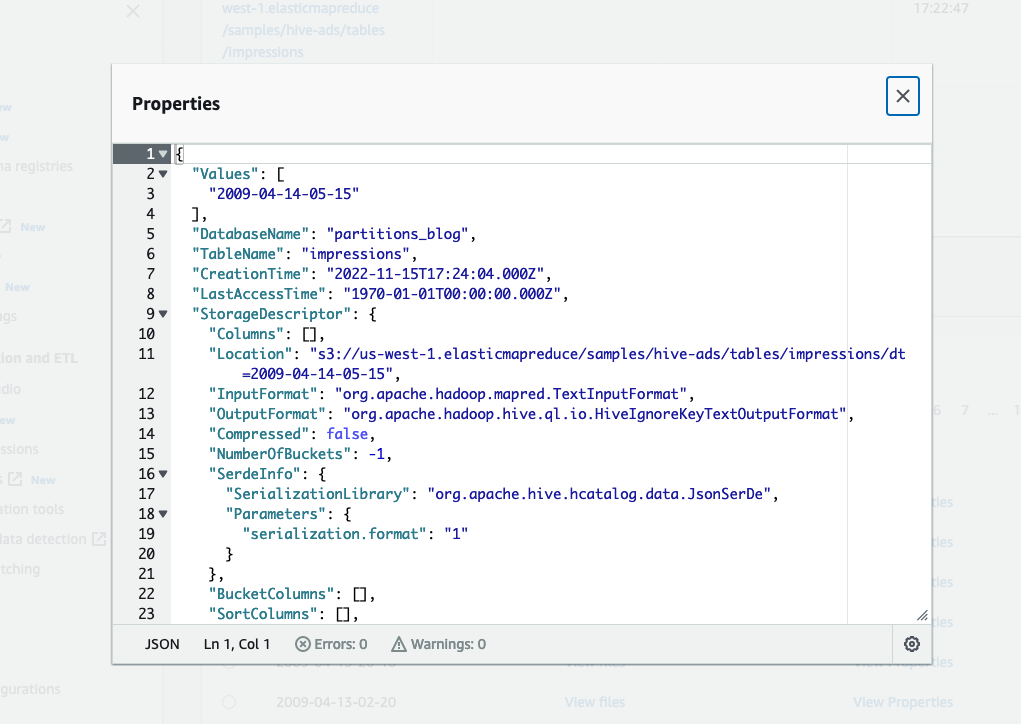This screenshot has height=724, width=1021.
Task: Click line number 23 in the gutter
Action: click(x=147, y=614)
